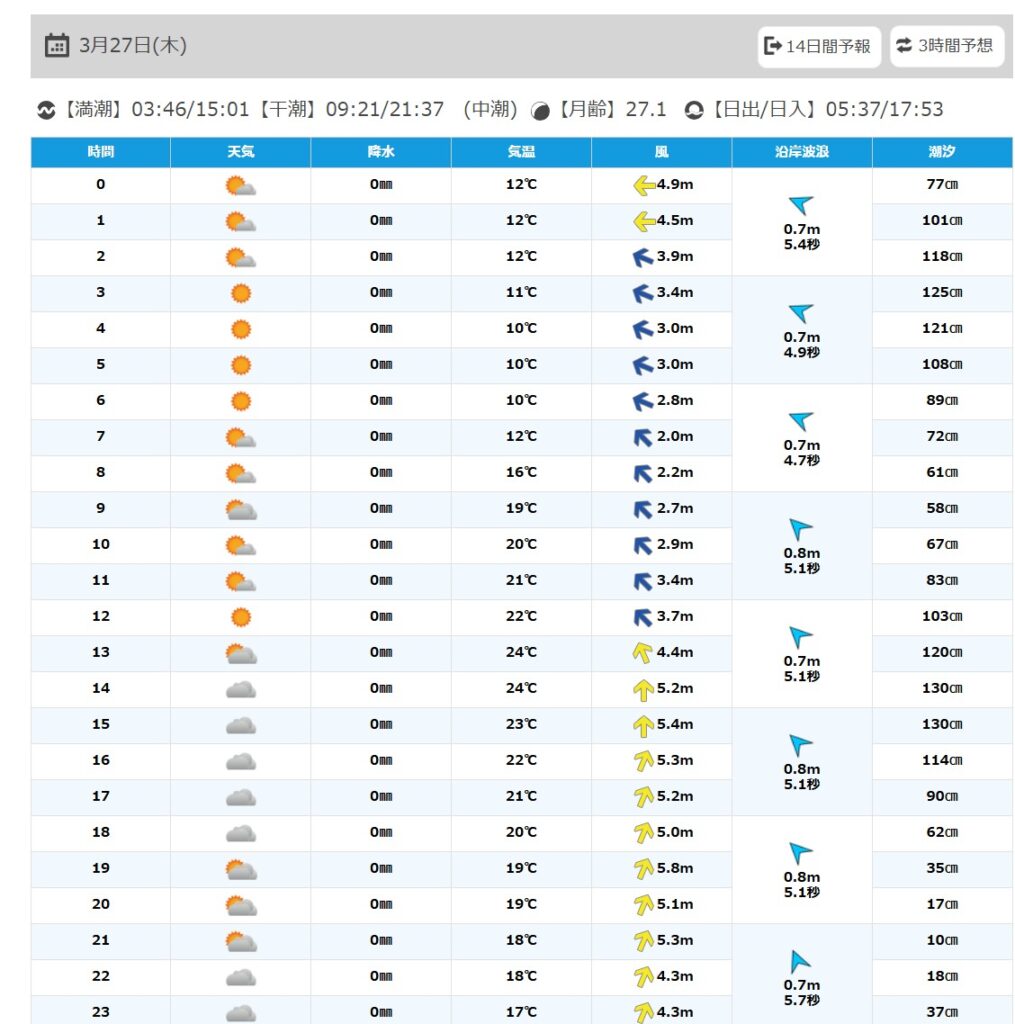1015x1024 pixels.
Task: Click the sunny icon in hour 6 row
Action: [241, 401]
